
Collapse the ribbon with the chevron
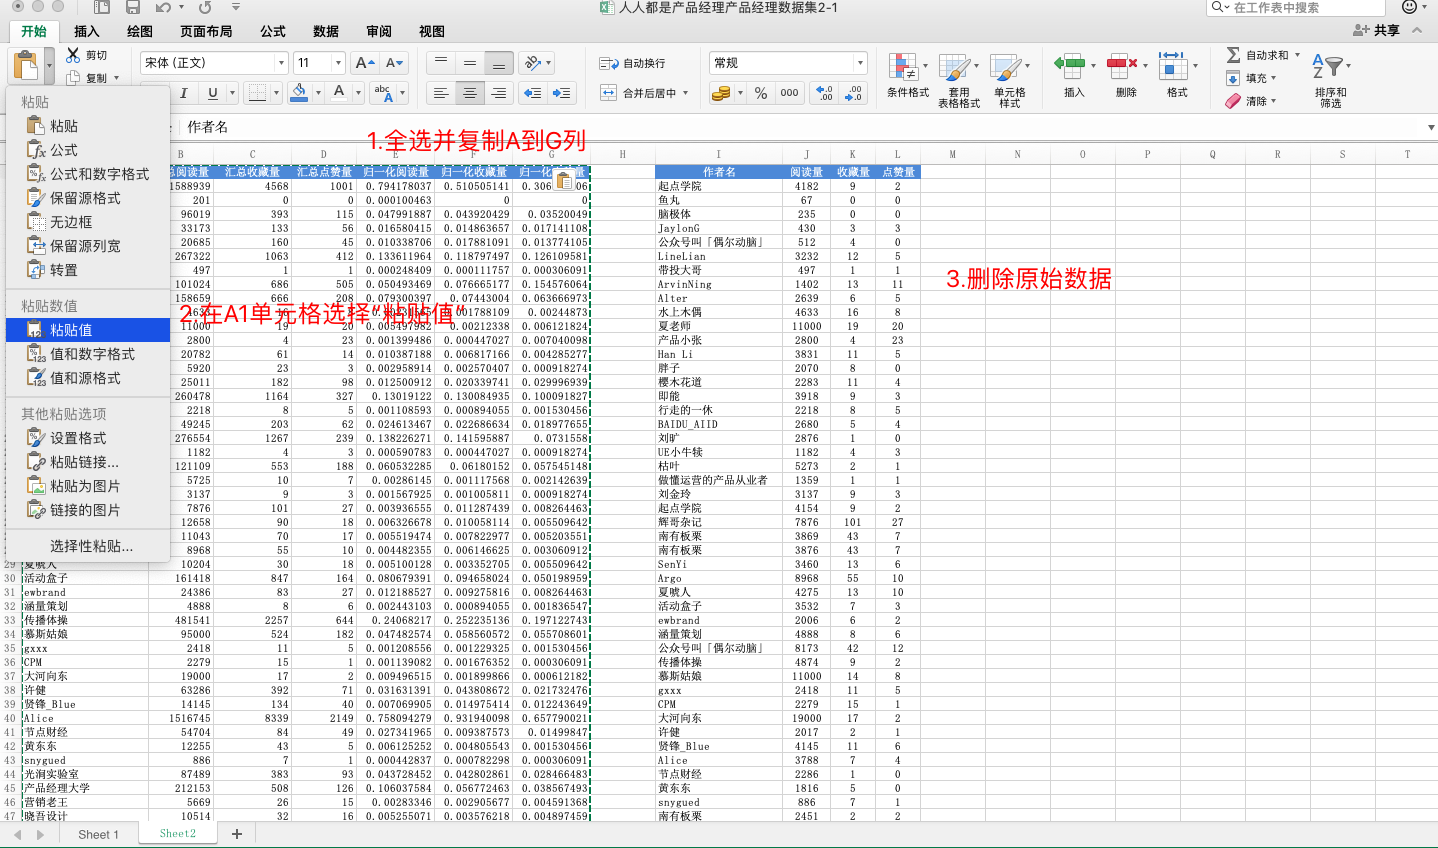click(x=1417, y=31)
